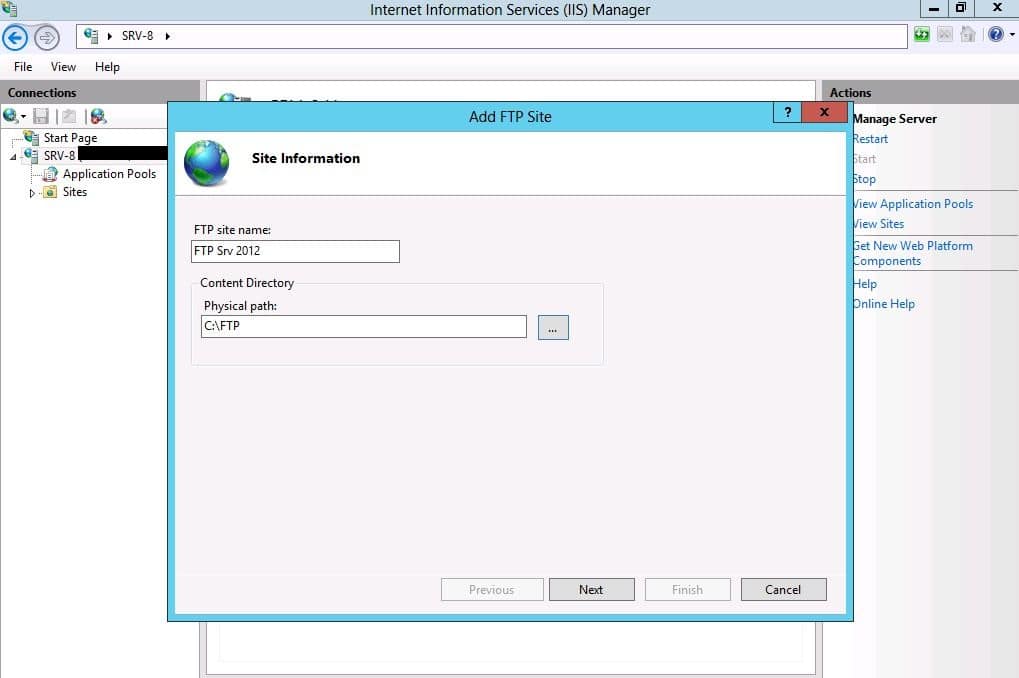Click the 'Site Information' heading

305,159
